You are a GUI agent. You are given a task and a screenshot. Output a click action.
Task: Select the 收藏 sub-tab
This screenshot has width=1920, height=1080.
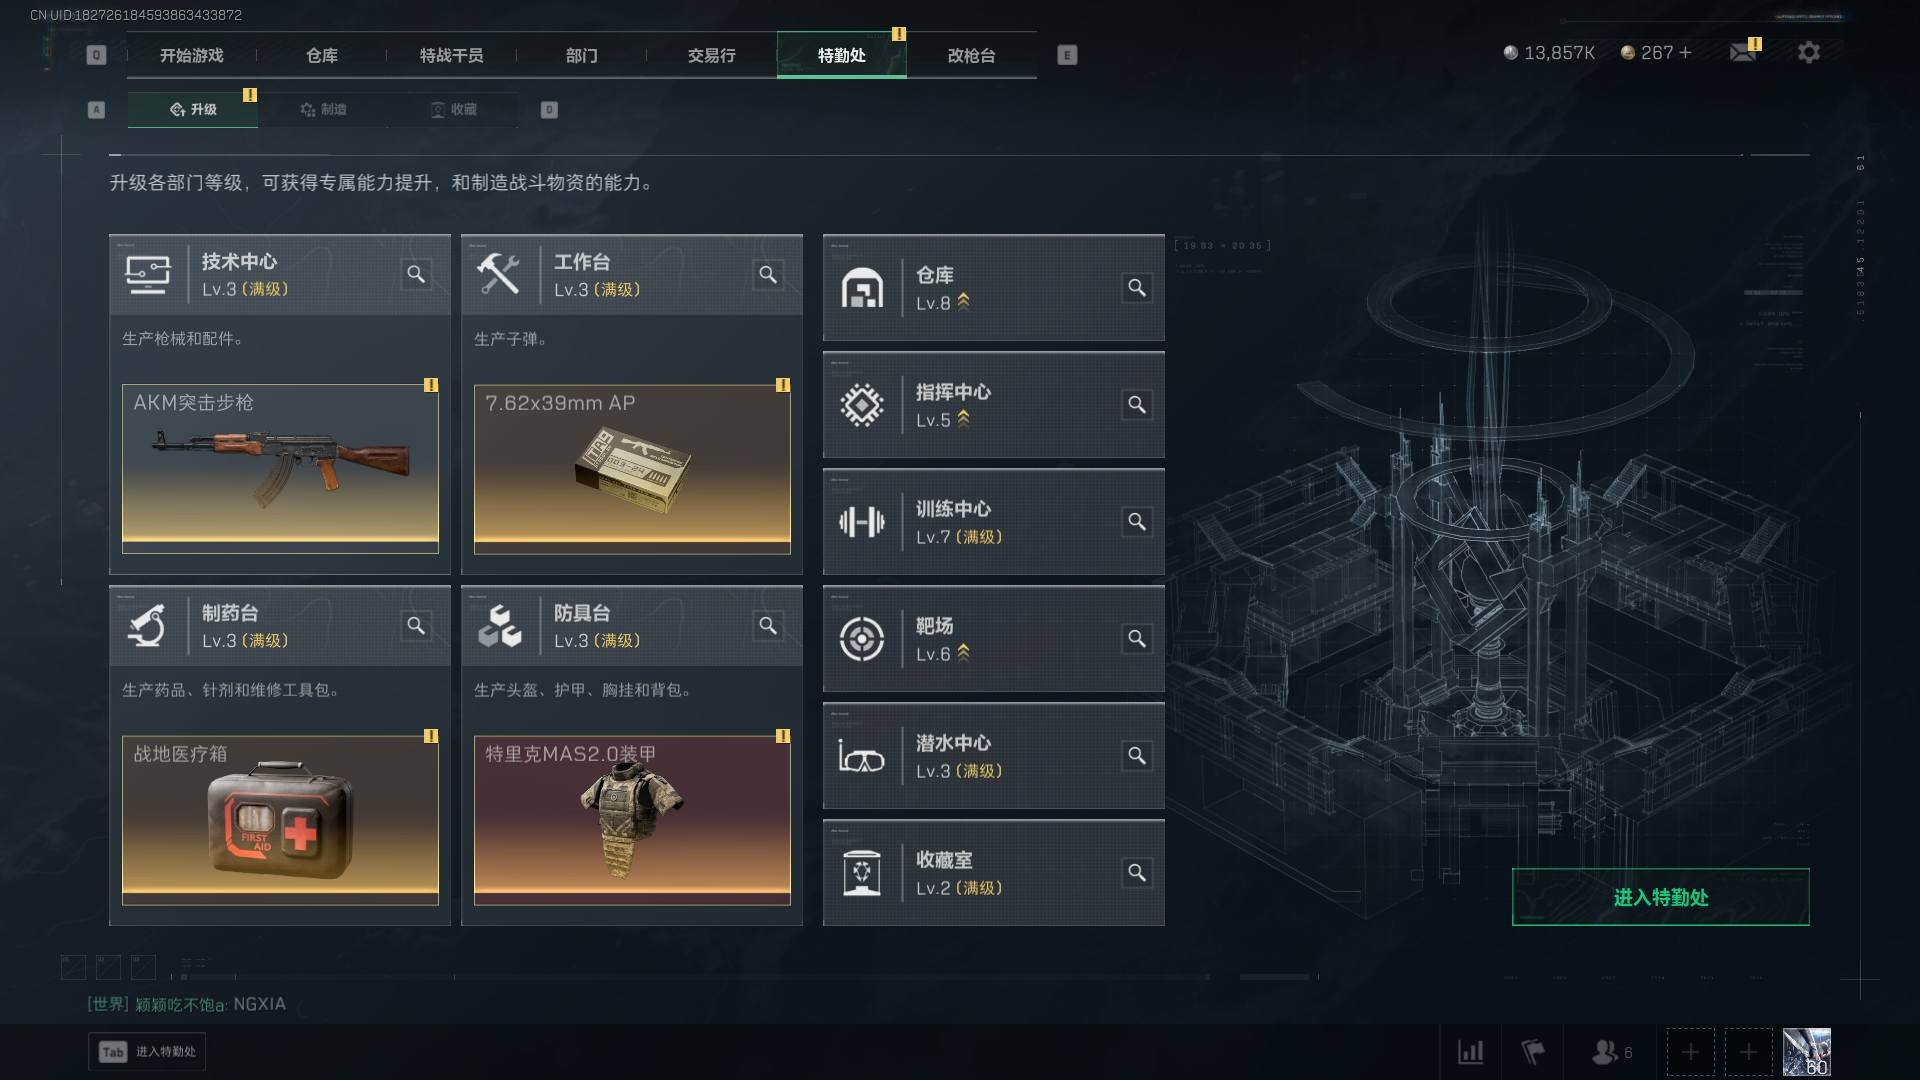coord(453,109)
